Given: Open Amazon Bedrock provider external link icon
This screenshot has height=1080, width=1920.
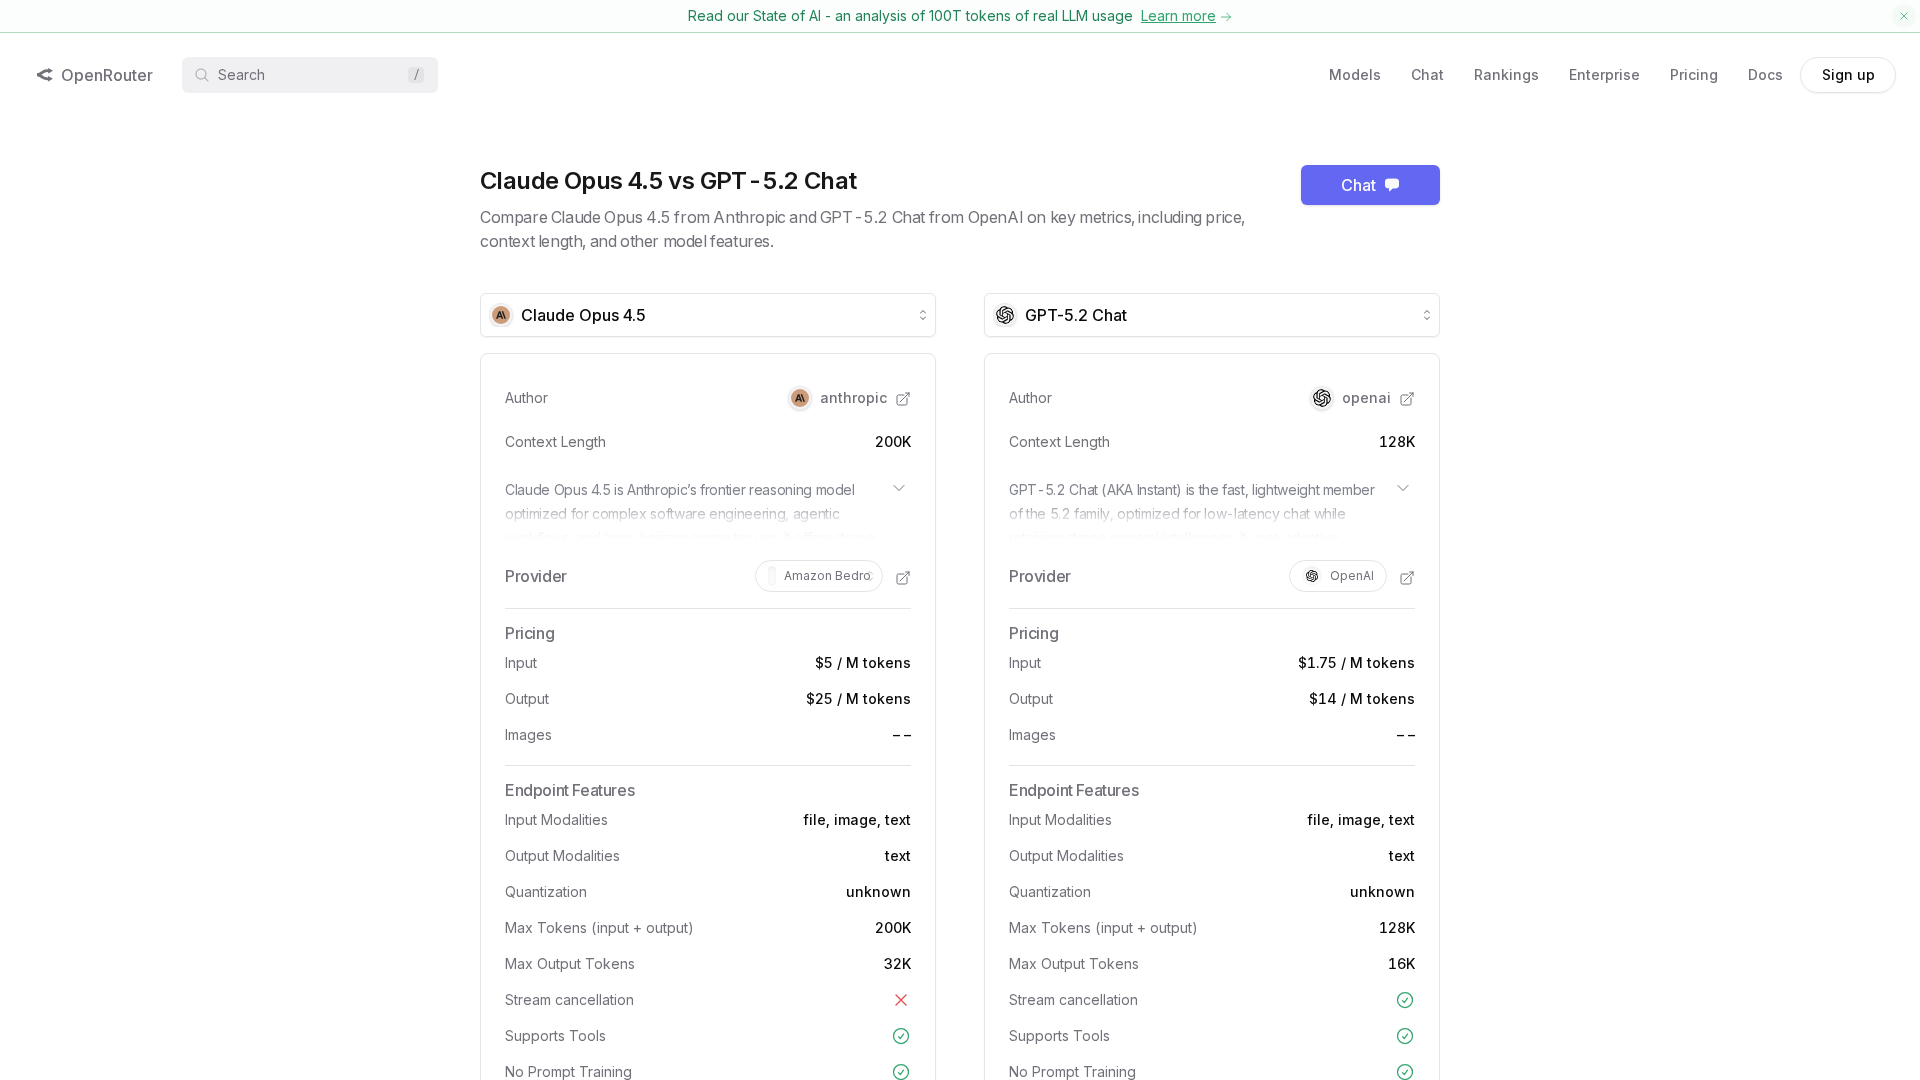Looking at the screenshot, I should tap(903, 578).
